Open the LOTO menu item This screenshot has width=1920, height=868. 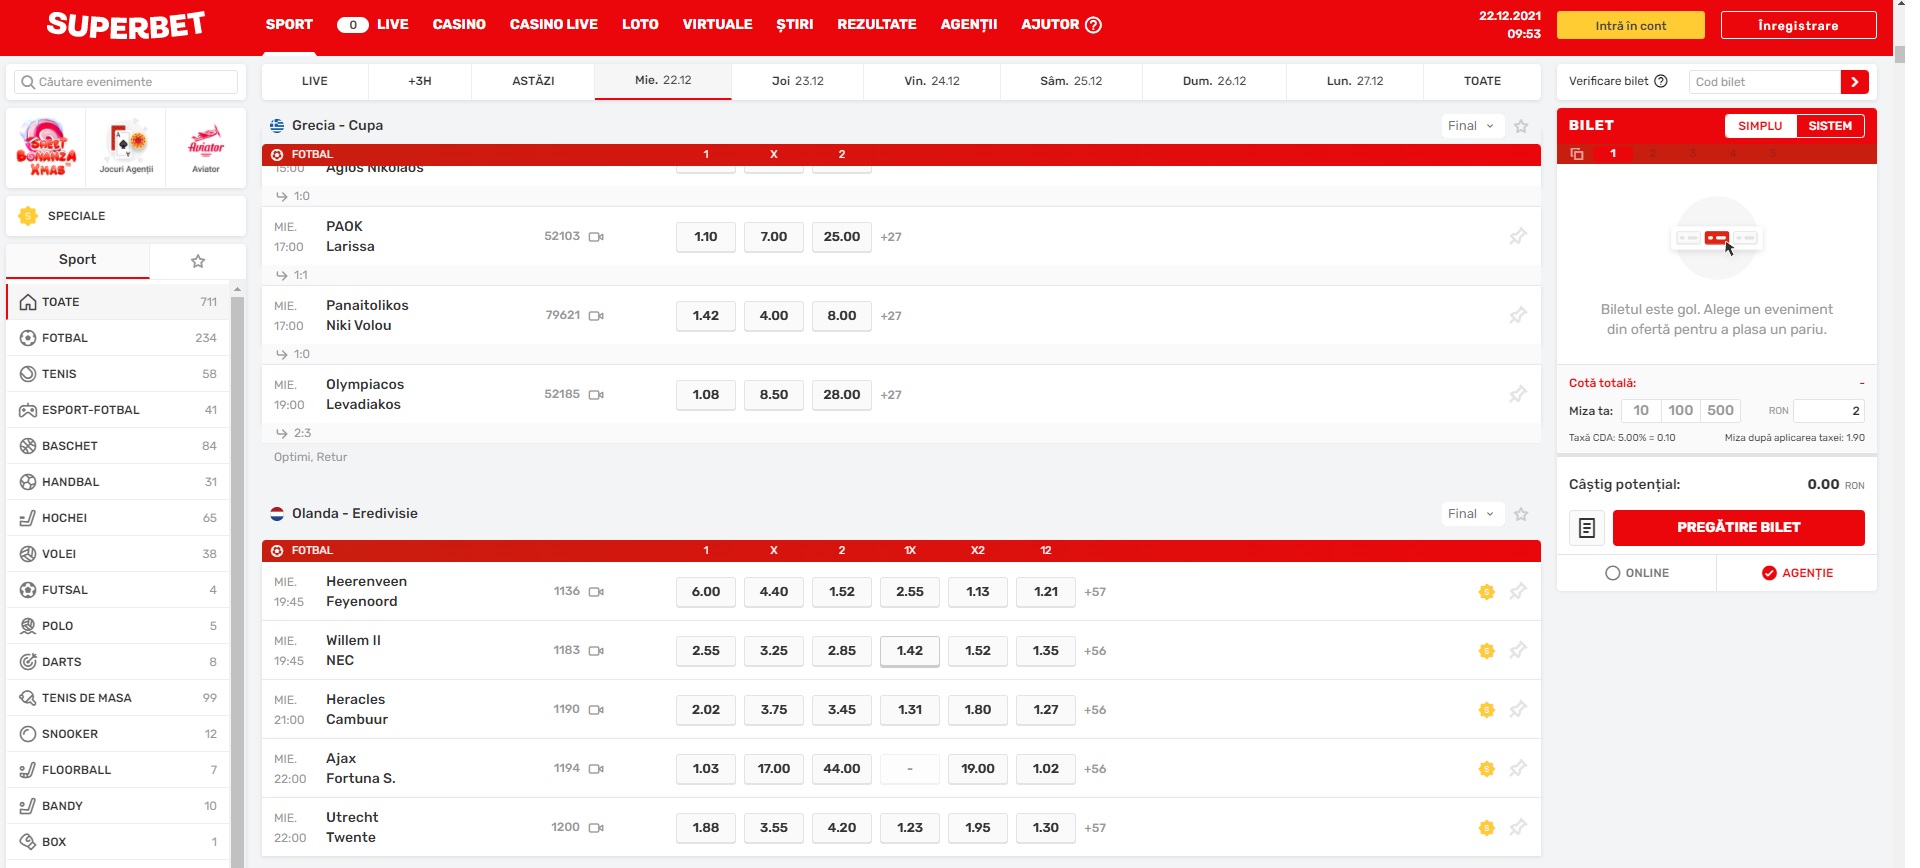click(x=640, y=25)
